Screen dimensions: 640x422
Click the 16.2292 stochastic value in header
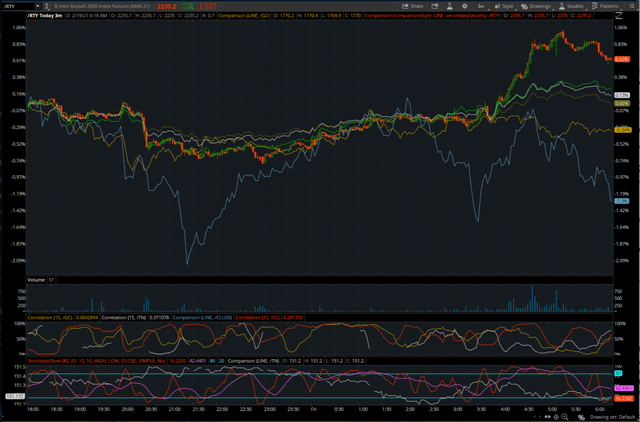pos(177,361)
